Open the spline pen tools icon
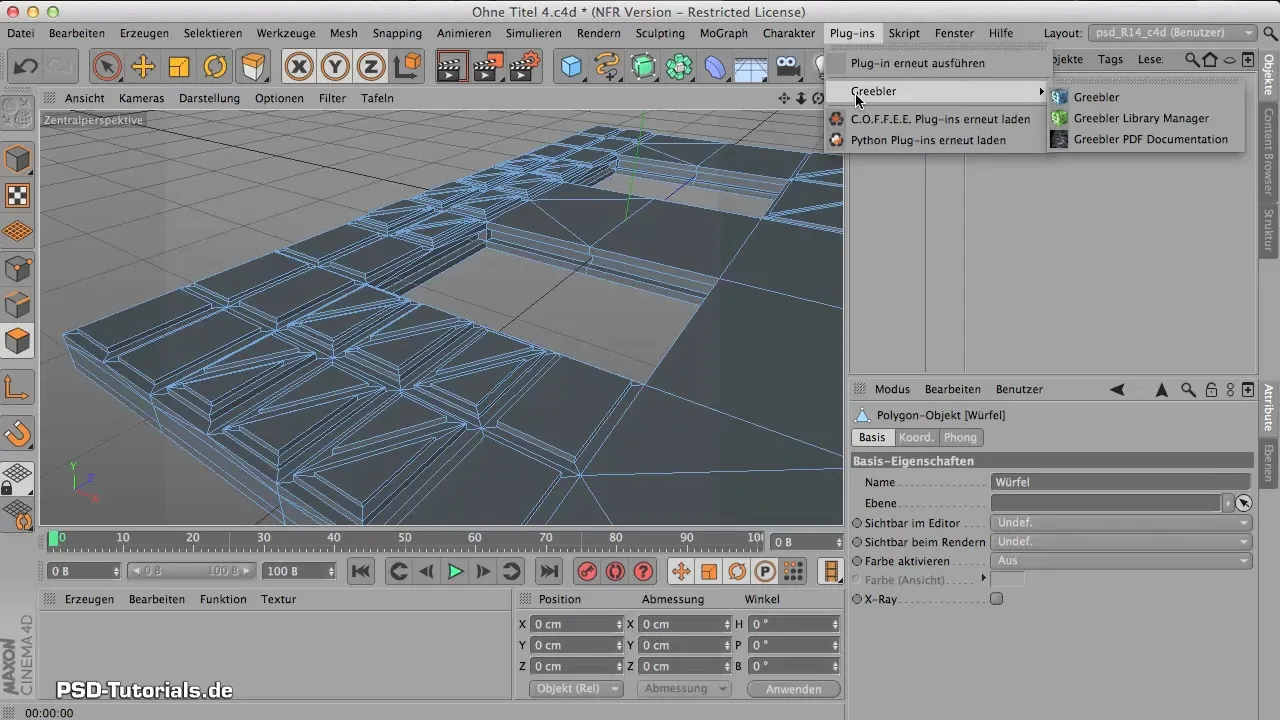The height and width of the screenshot is (720, 1280). 607,67
